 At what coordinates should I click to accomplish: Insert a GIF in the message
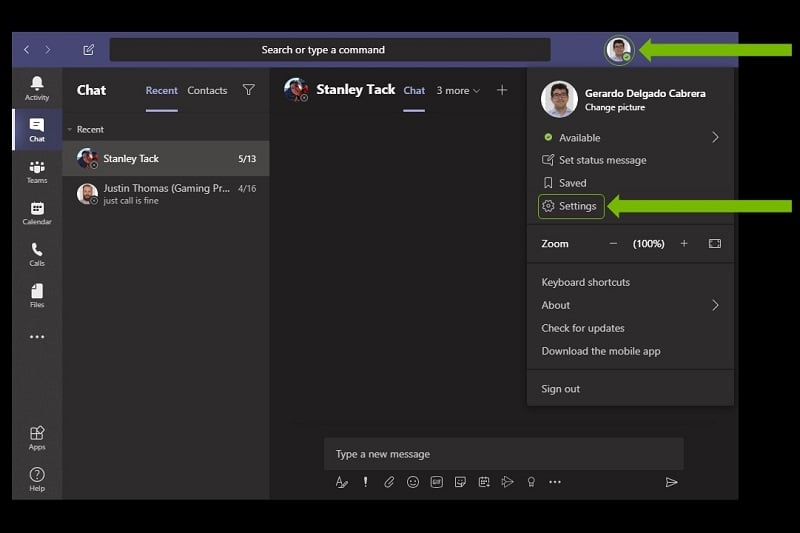(x=437, y=482)
